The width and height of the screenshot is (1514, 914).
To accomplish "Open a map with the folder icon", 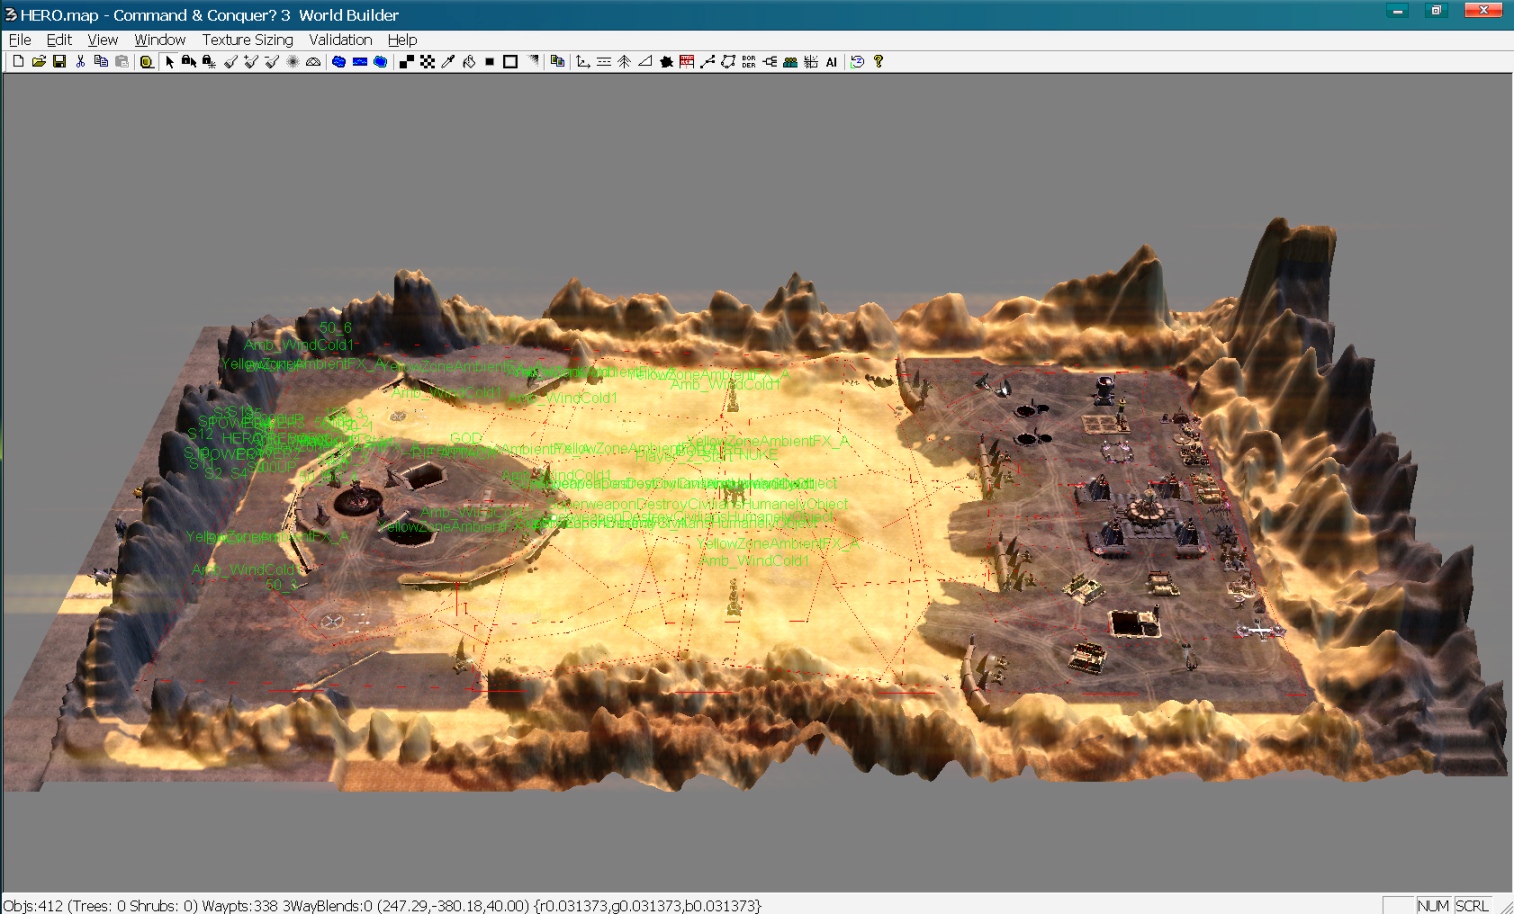I will (39, 62).
